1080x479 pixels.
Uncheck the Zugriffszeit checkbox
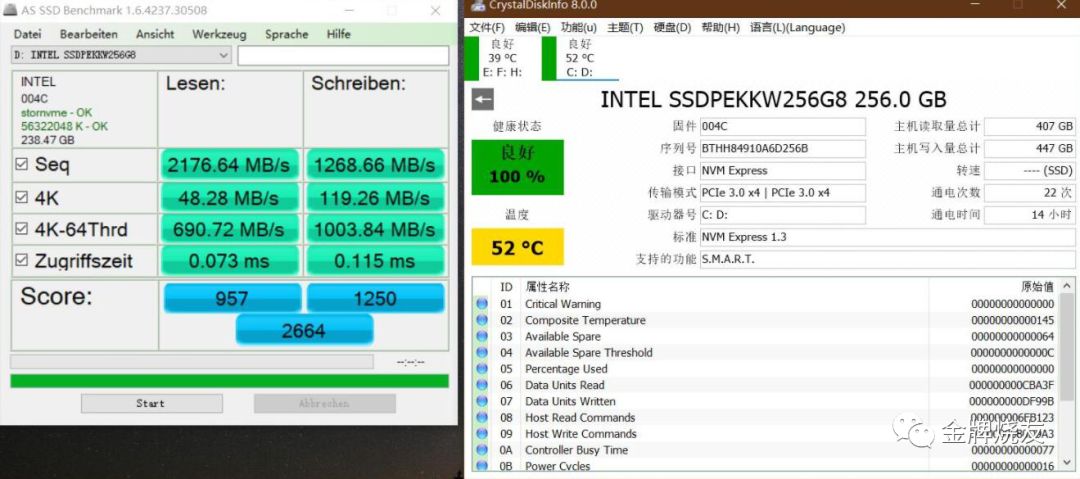click(x=21, y=261)
